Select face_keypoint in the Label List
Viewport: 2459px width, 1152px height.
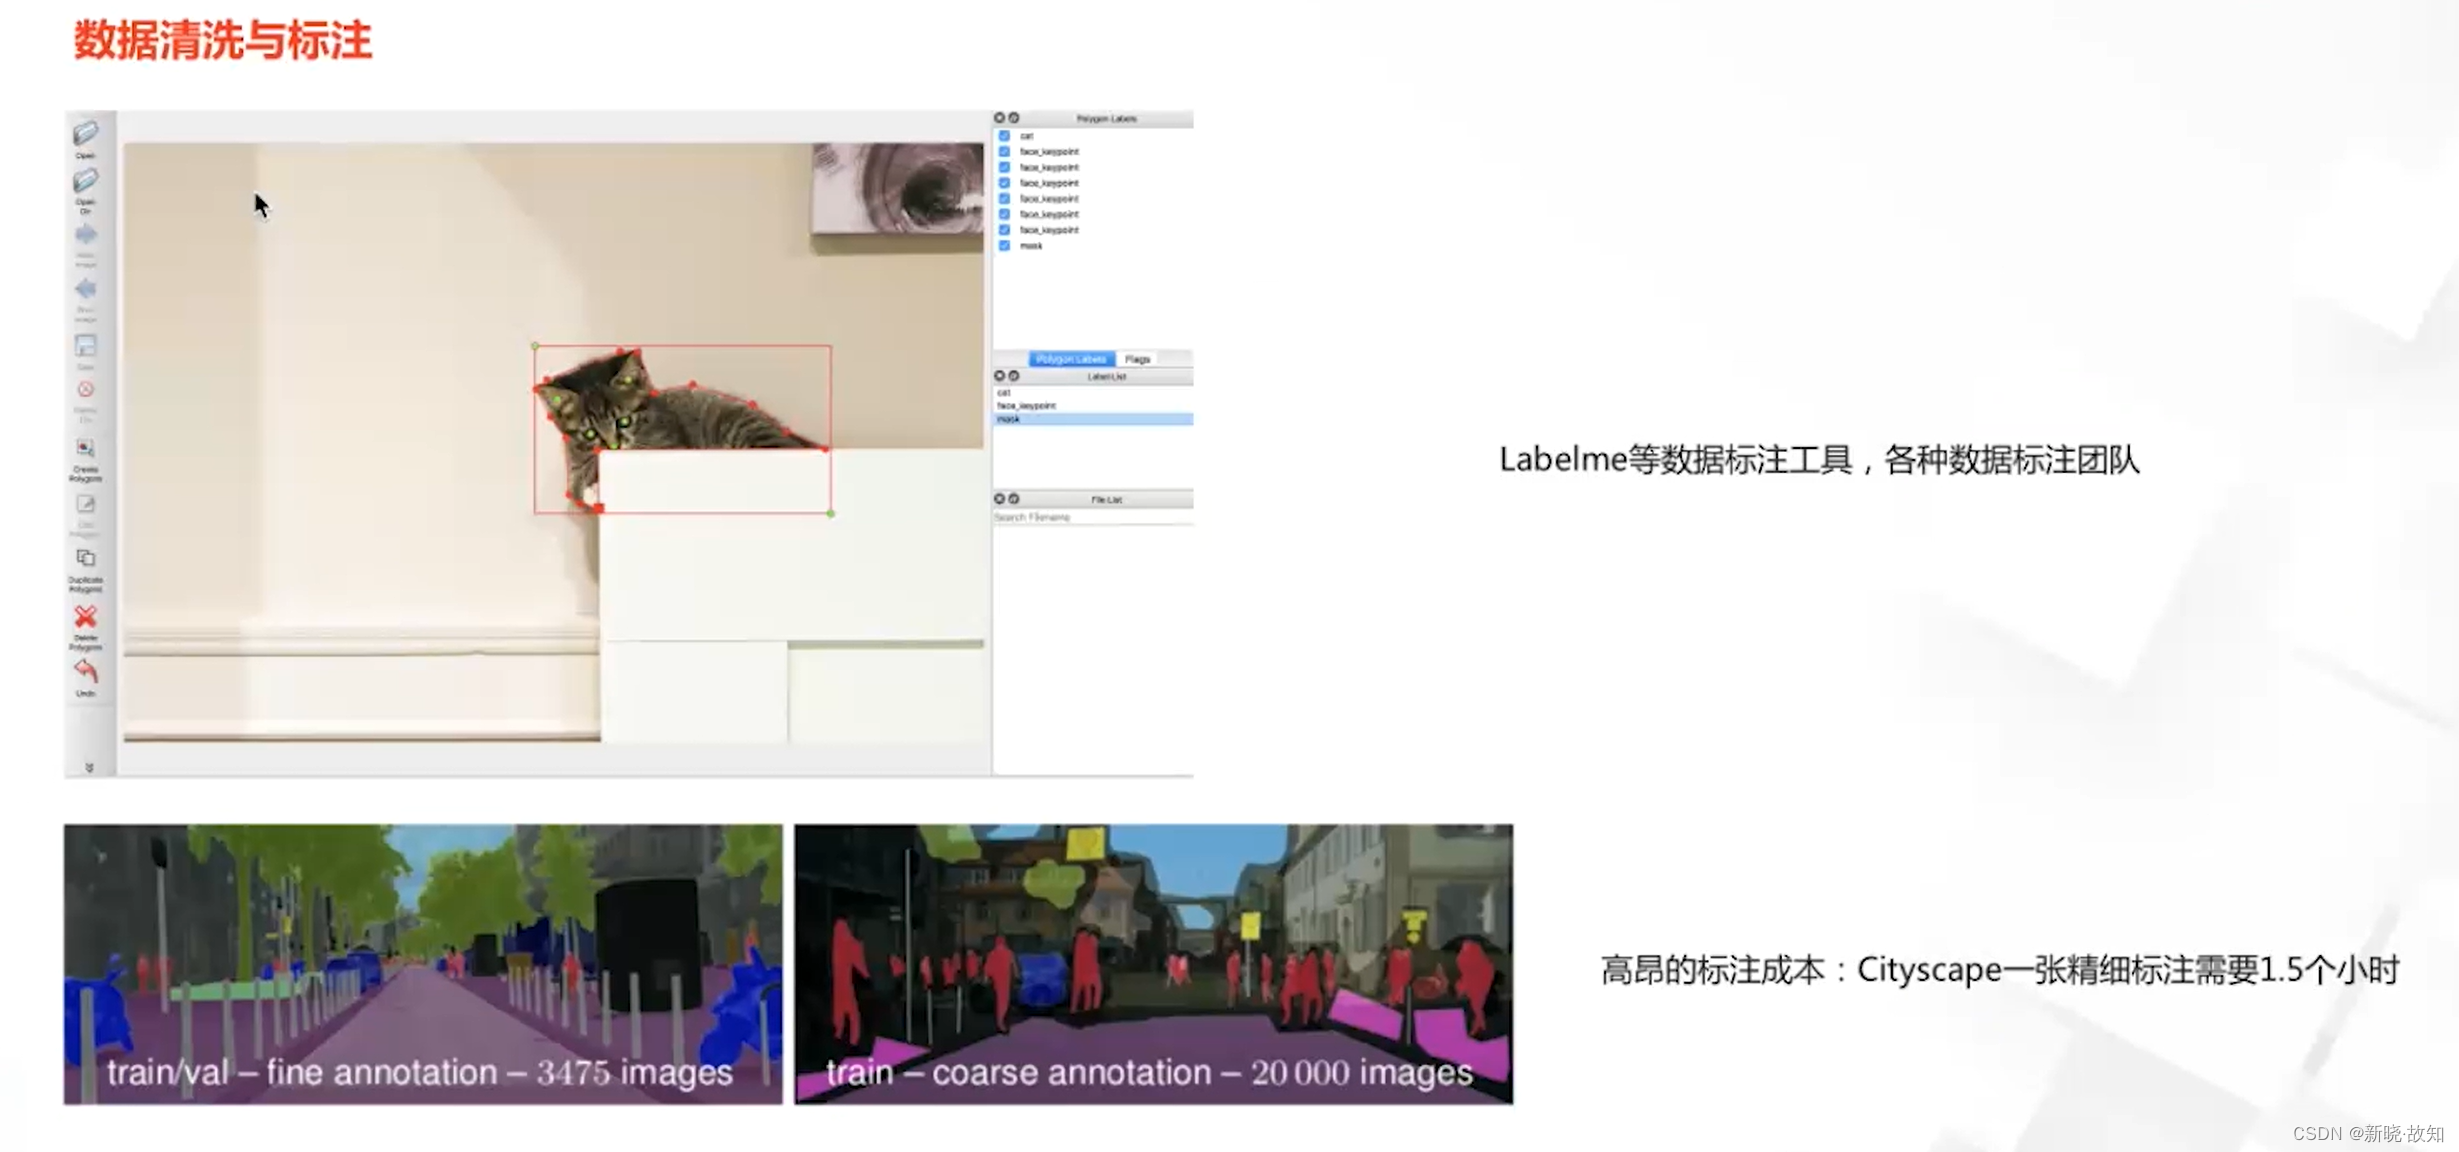(1027, 406)
